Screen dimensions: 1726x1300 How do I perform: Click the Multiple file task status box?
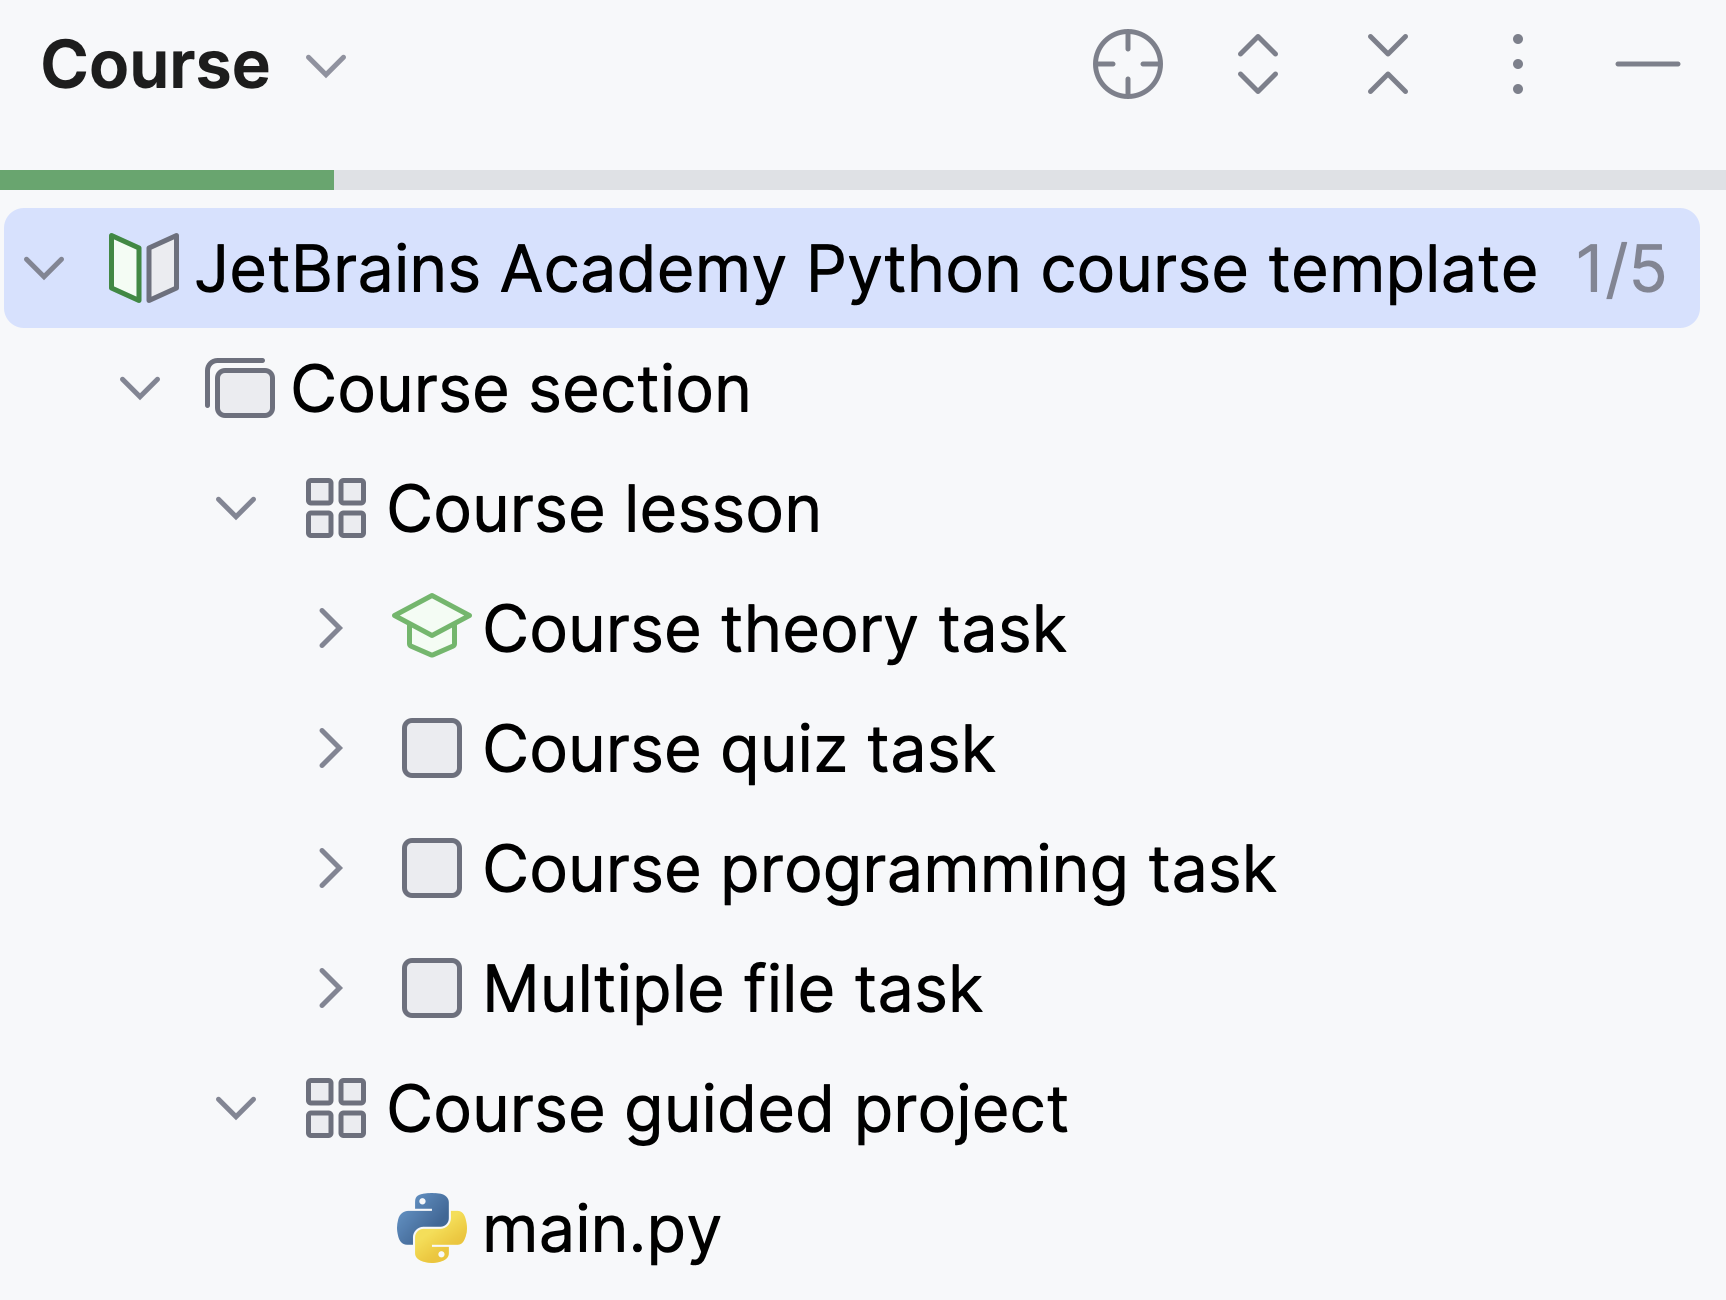[x=432, y=988]
